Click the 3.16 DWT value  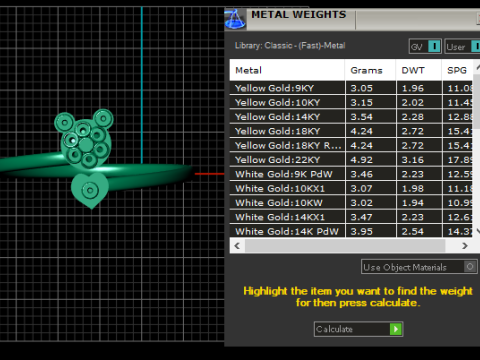413,160
